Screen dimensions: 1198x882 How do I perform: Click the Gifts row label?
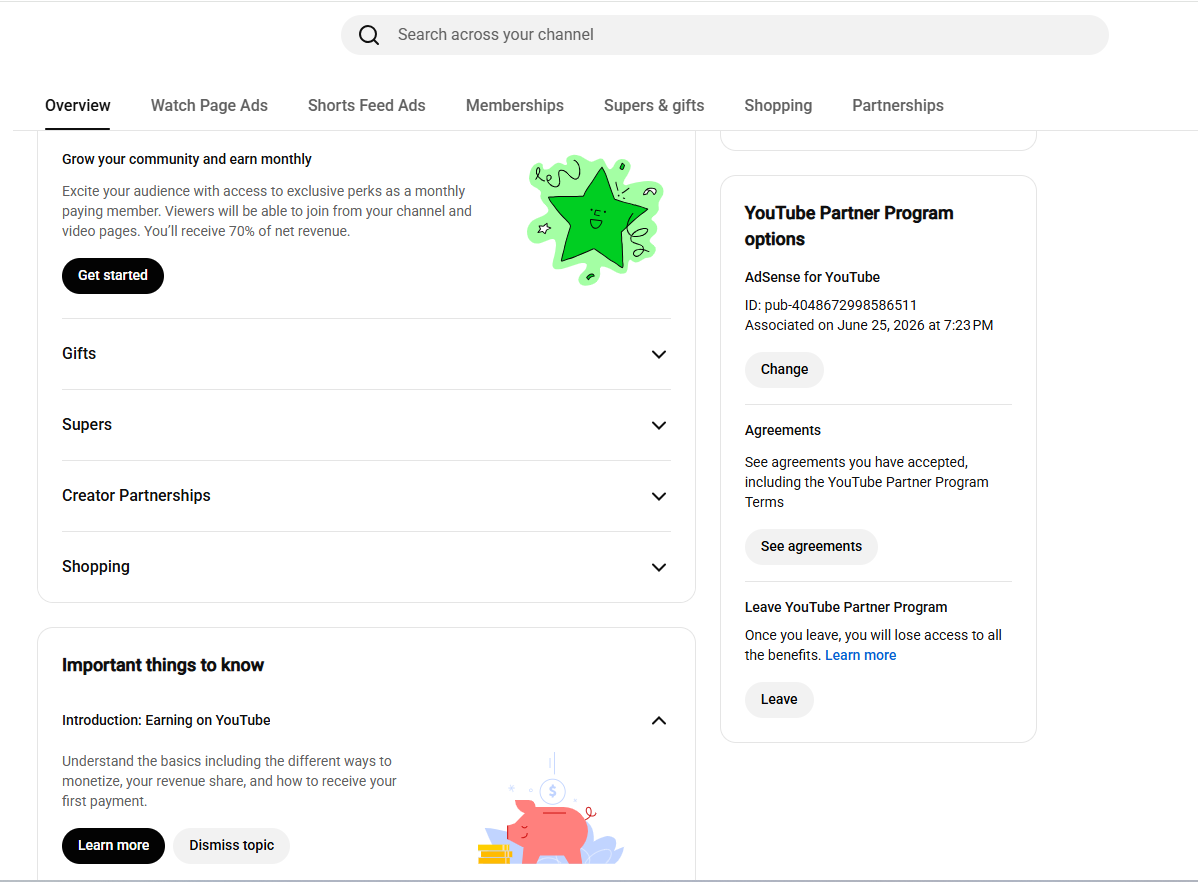79,353
